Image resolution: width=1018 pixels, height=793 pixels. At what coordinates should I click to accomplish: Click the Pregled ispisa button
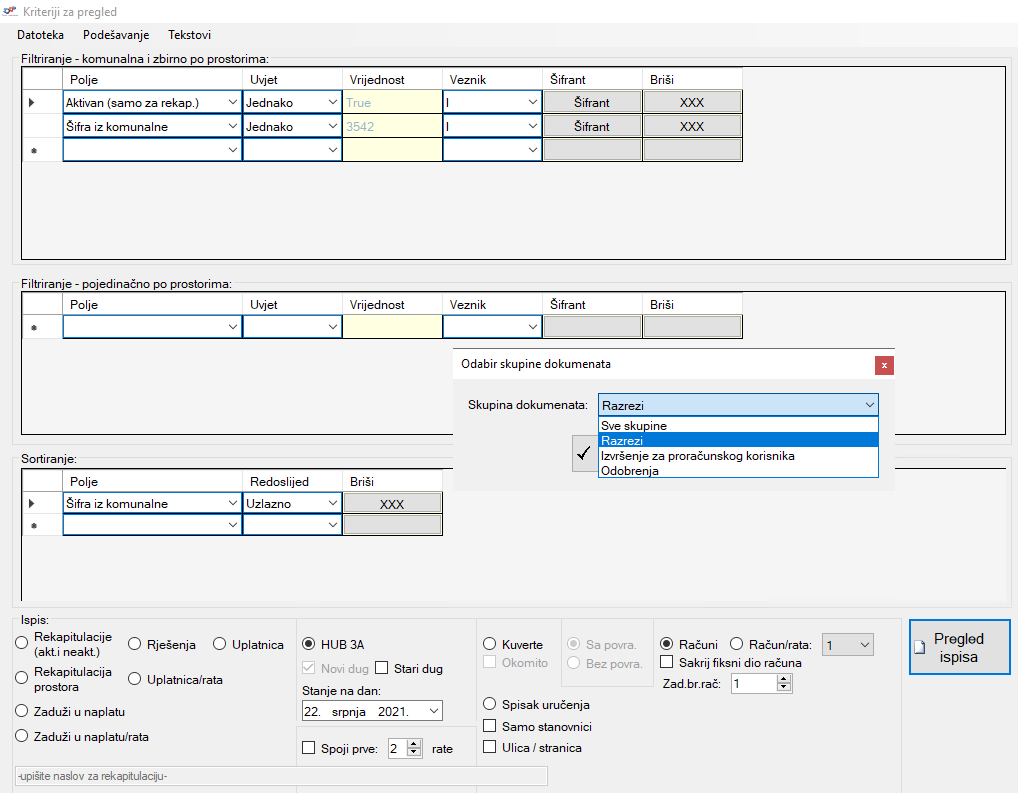click(x=959, y=648)
